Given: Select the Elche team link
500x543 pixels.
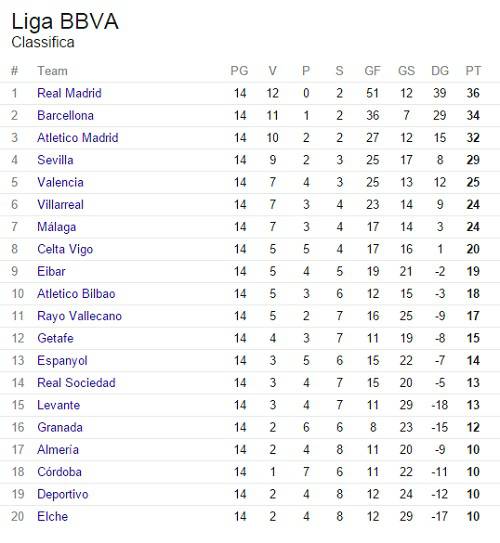Looking at the screenshot, I should 53,517.
